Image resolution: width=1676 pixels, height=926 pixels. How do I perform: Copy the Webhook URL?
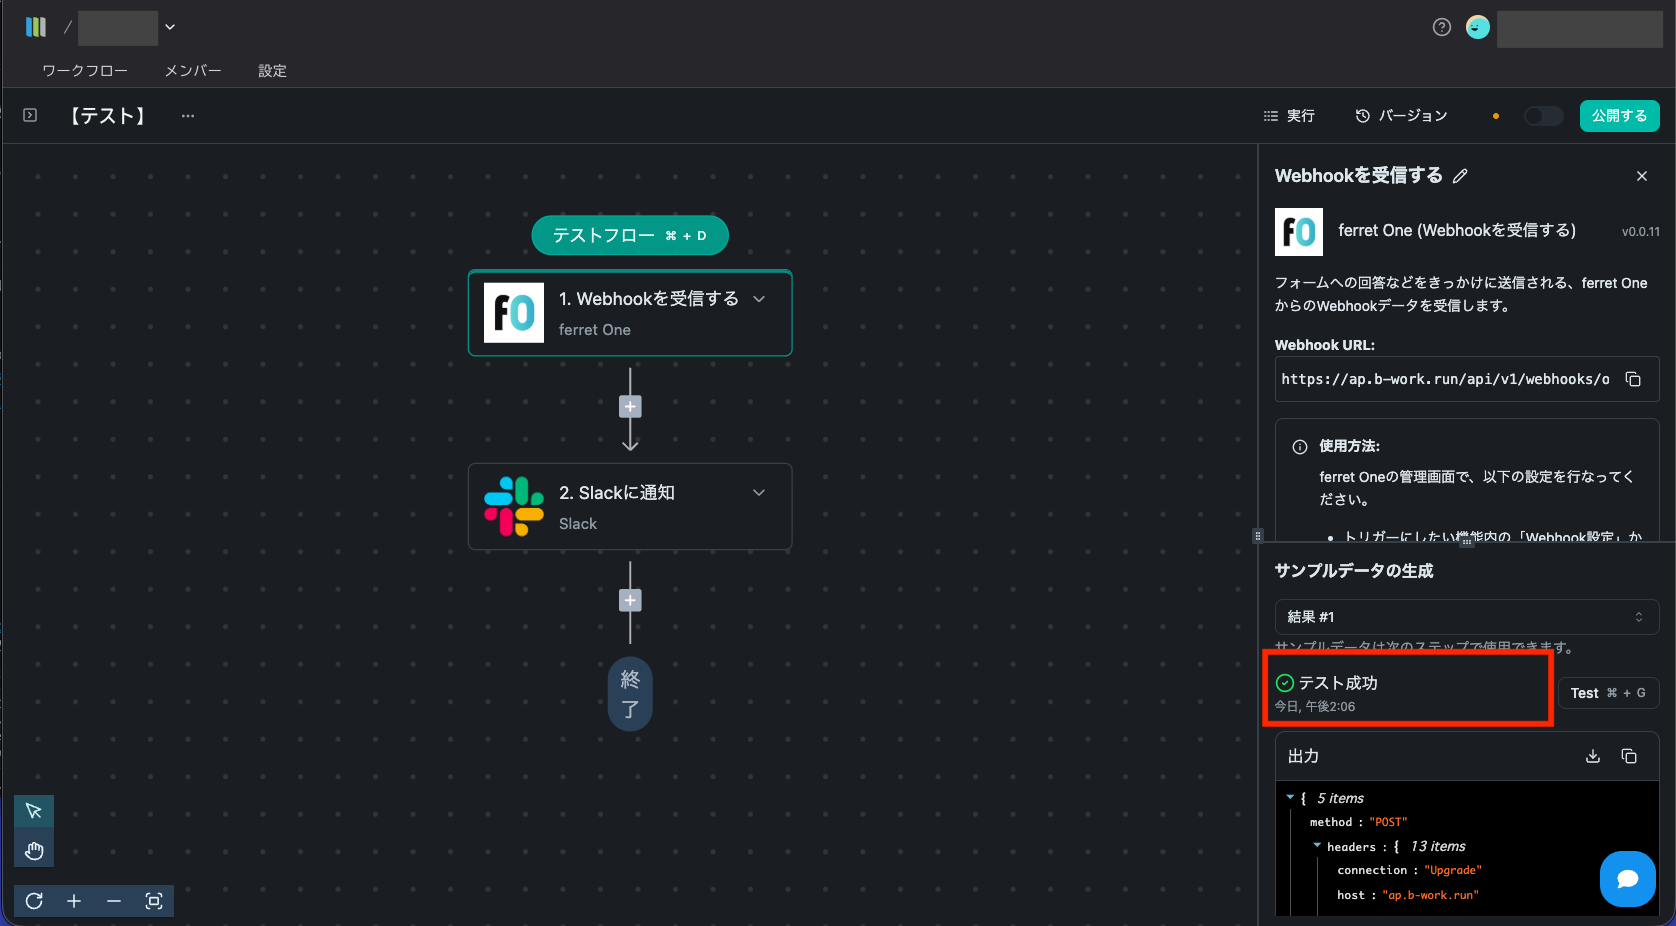[x=1633, y=379]
